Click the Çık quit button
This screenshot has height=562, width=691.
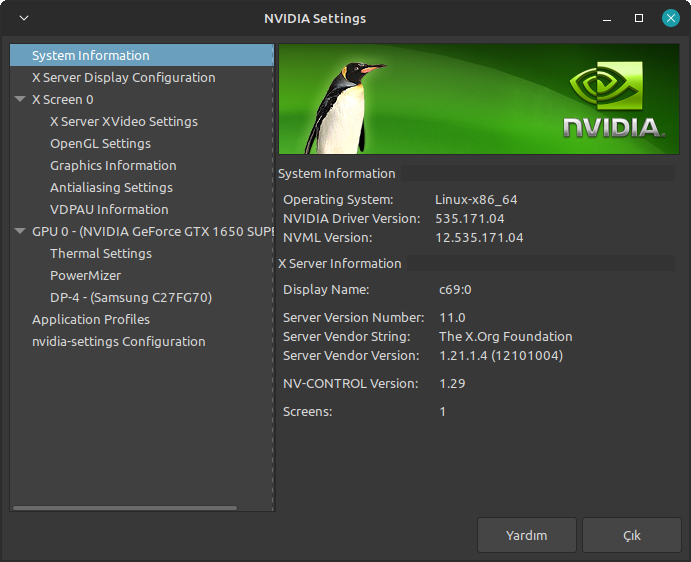click(x=632, y=535)
